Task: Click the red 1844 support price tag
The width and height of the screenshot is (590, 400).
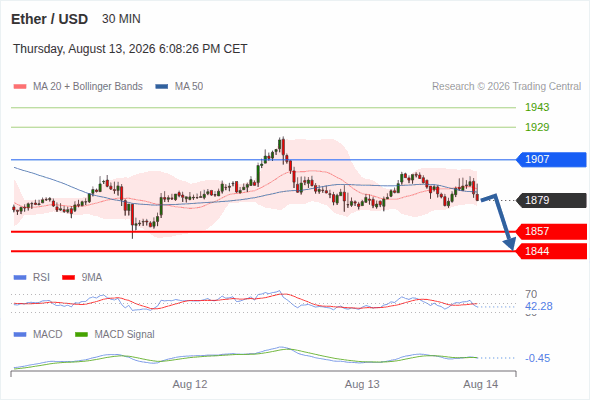Action: pos(551,251)
